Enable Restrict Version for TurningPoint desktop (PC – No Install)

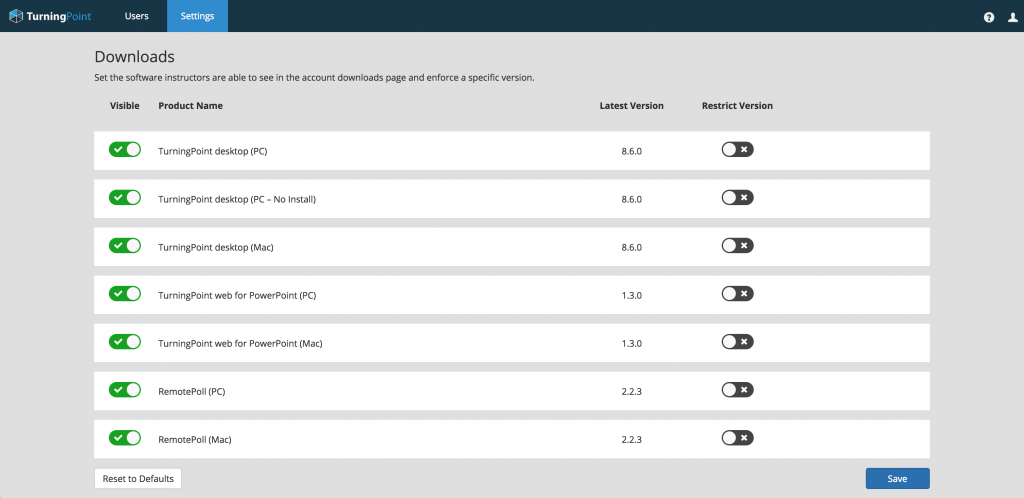[737, 198]
